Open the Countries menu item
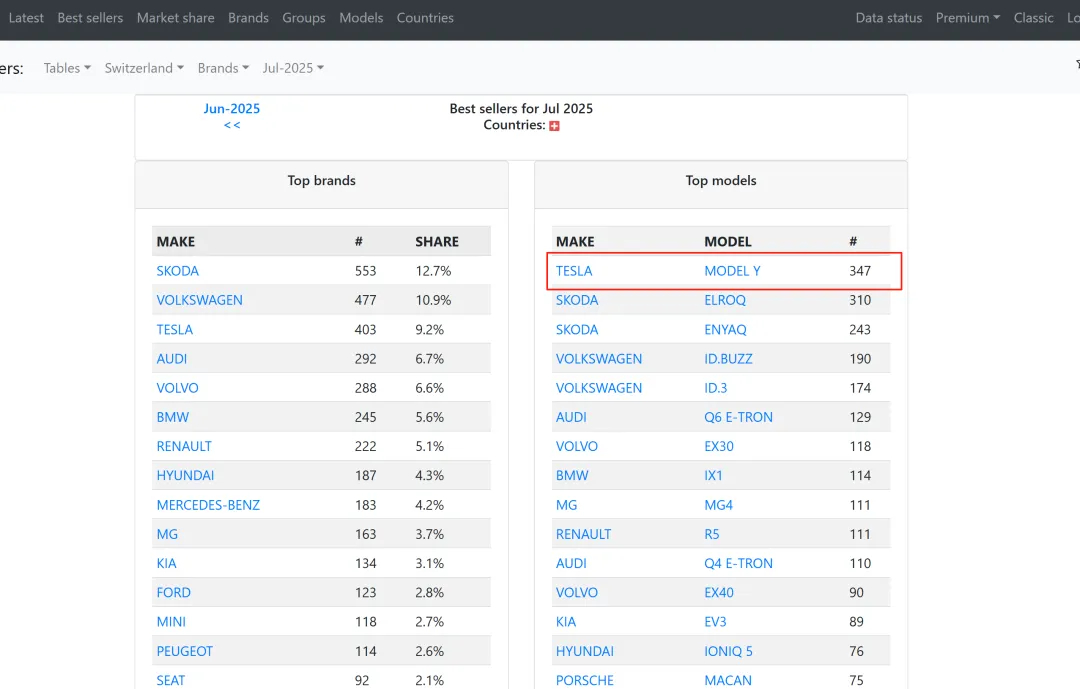Viewport: 1080px width, 689px height. tap(425, 18)
